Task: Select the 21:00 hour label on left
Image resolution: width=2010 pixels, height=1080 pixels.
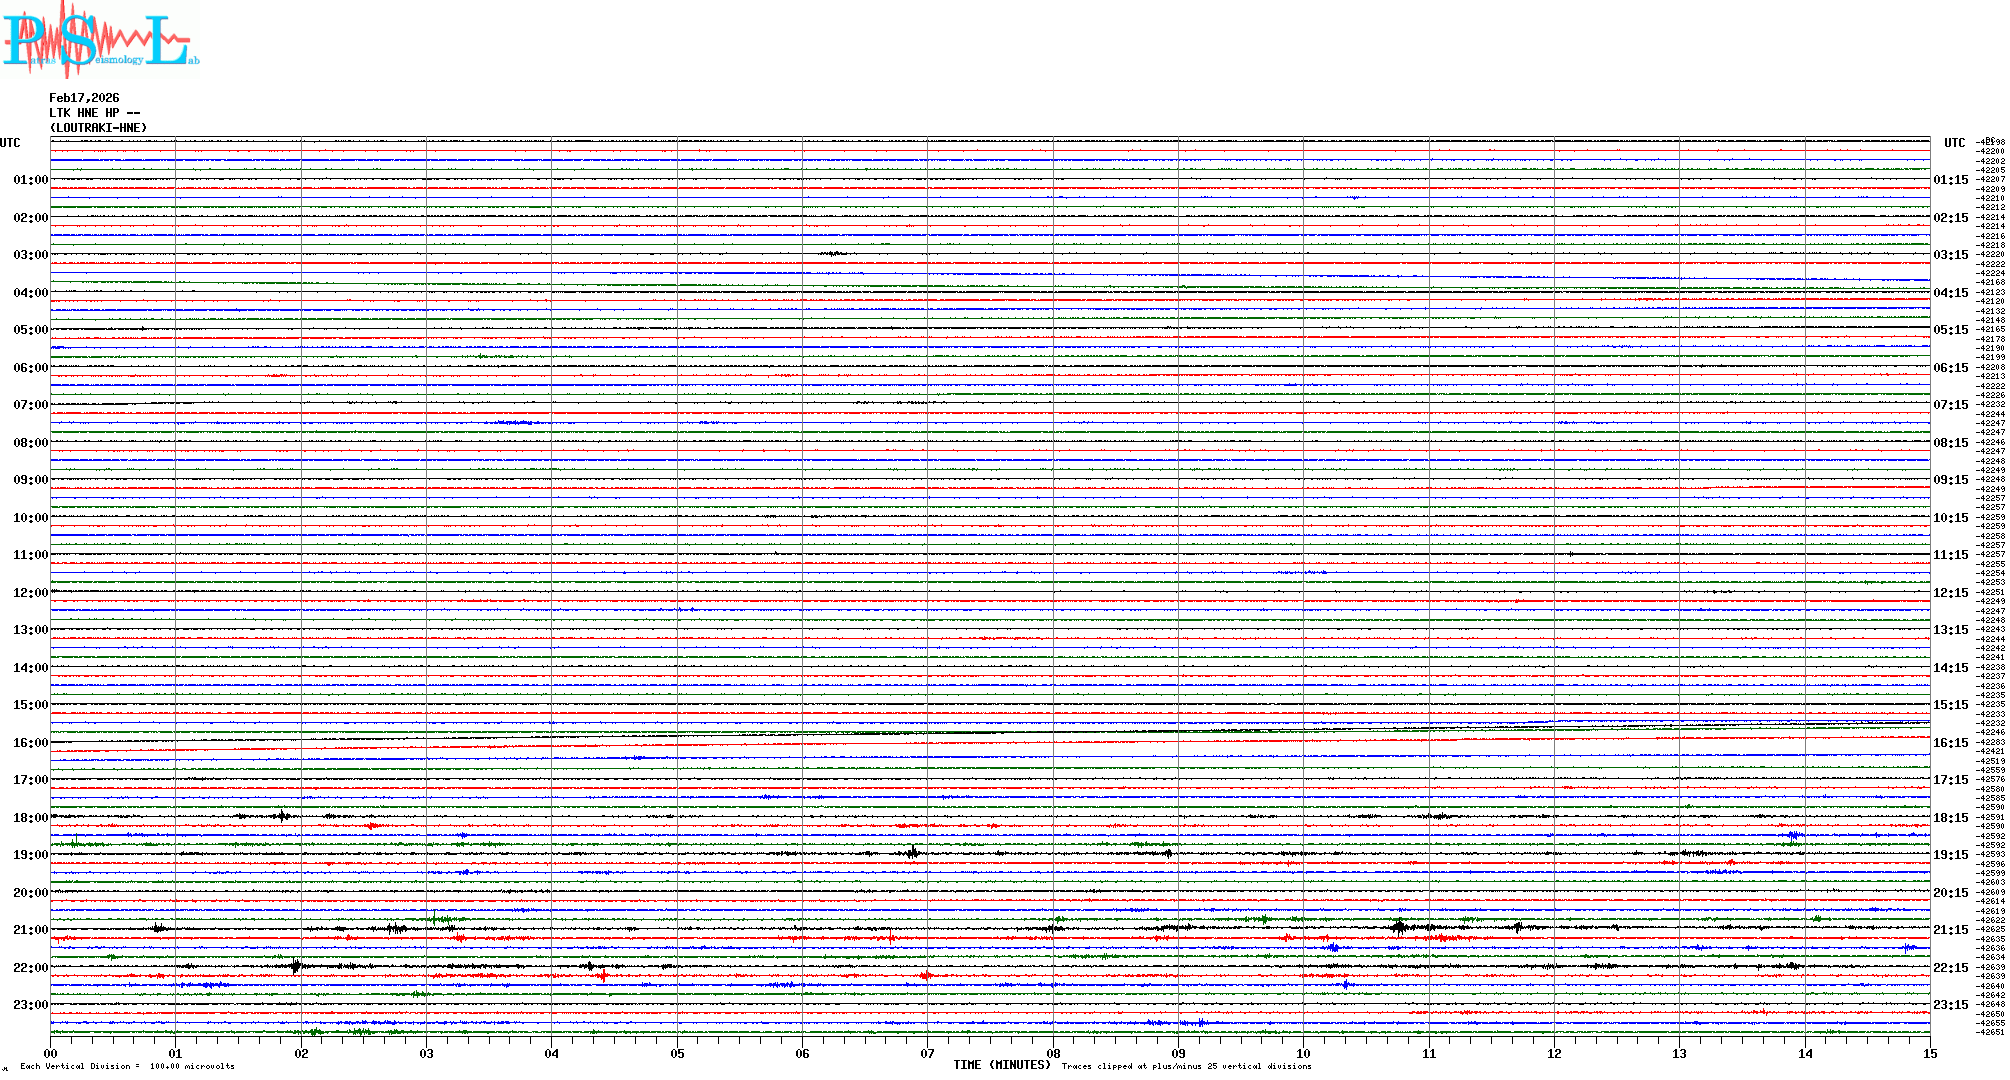Action: pyautogui.click(x=30, y=930)
